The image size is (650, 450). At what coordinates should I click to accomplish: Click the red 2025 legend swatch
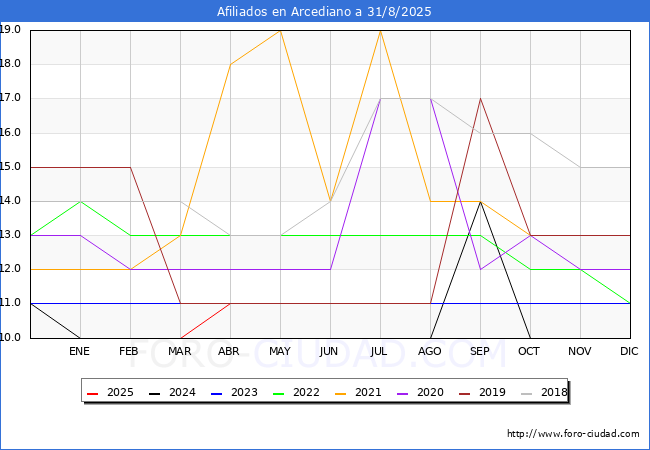tap(92, 393)
